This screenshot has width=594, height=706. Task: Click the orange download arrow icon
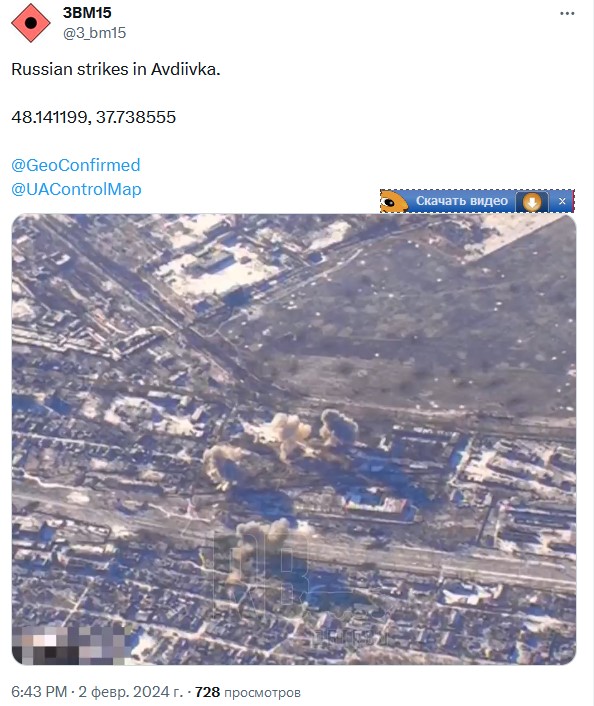[532, 202]
